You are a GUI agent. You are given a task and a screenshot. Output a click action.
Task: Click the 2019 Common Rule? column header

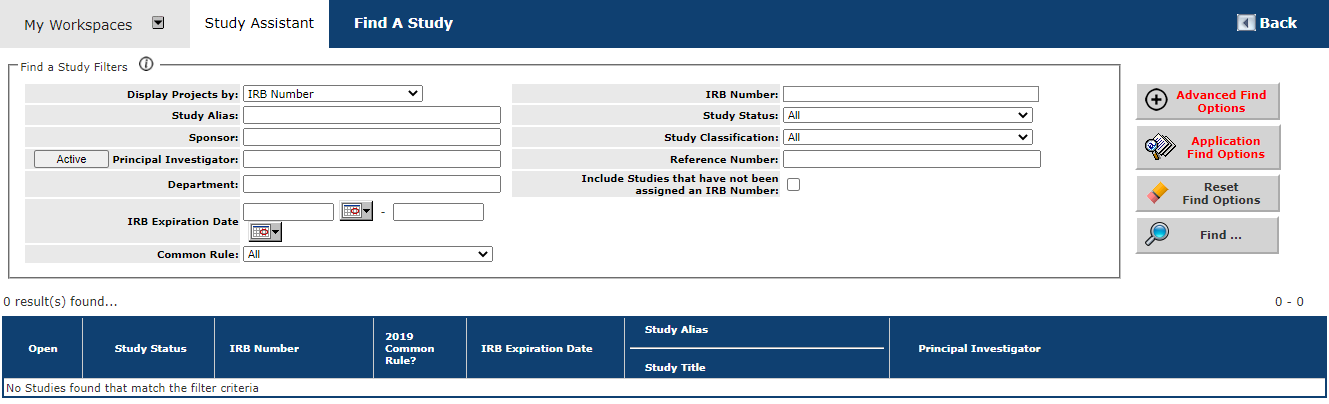click(x=409, y=349)
